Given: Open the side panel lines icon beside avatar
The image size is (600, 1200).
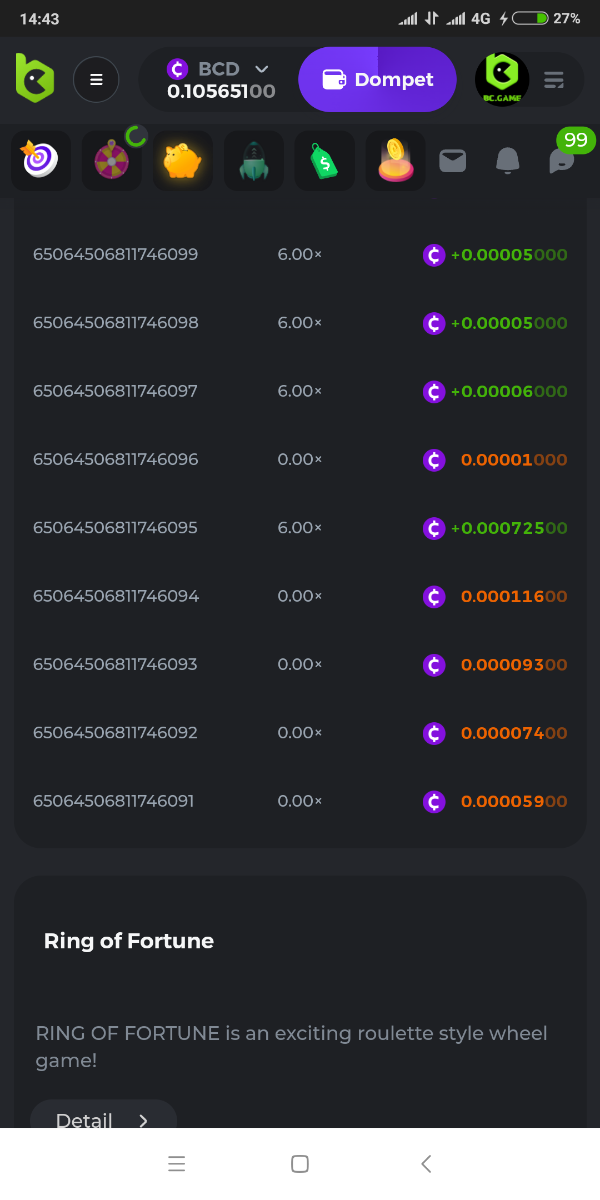Looking at the screenshot, I should tap(554, 80).
